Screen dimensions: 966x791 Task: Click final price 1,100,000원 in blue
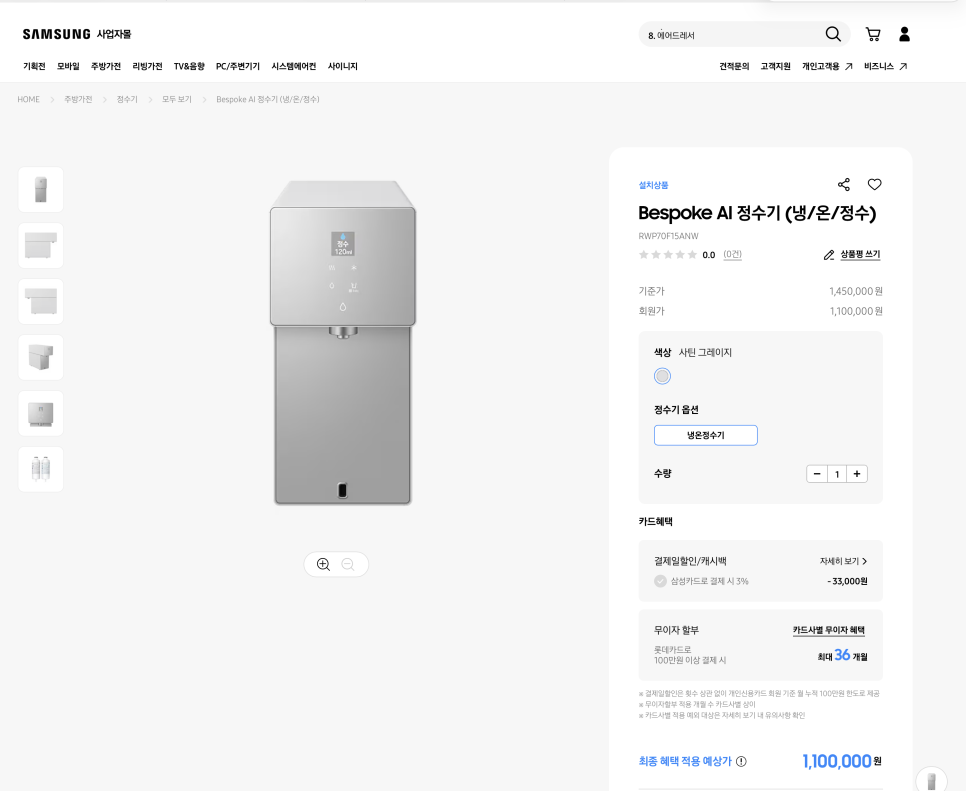click(x=842, y=761)
